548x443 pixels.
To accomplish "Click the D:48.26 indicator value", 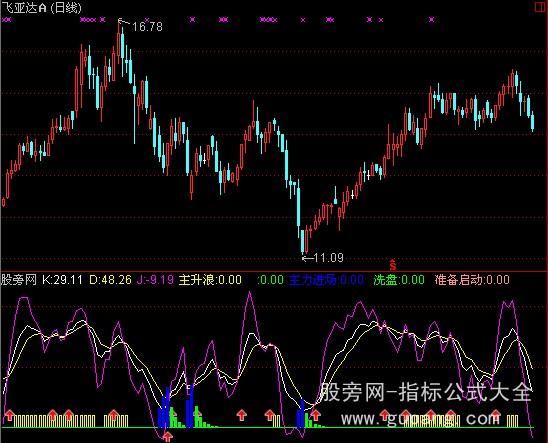I will (x=110, y=280).
